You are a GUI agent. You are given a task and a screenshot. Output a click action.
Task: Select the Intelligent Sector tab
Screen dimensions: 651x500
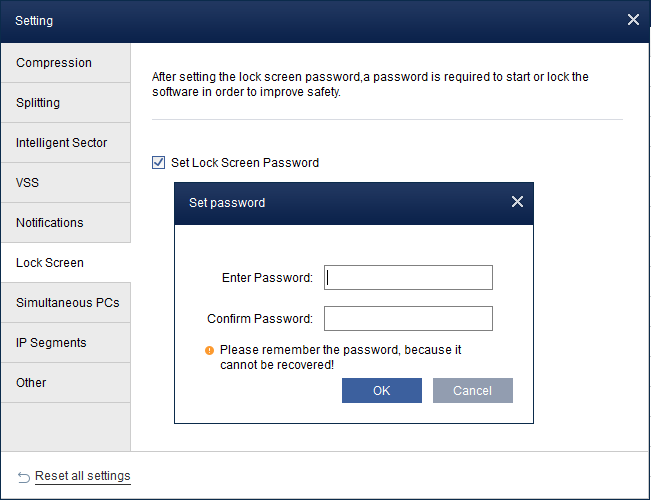65,143
